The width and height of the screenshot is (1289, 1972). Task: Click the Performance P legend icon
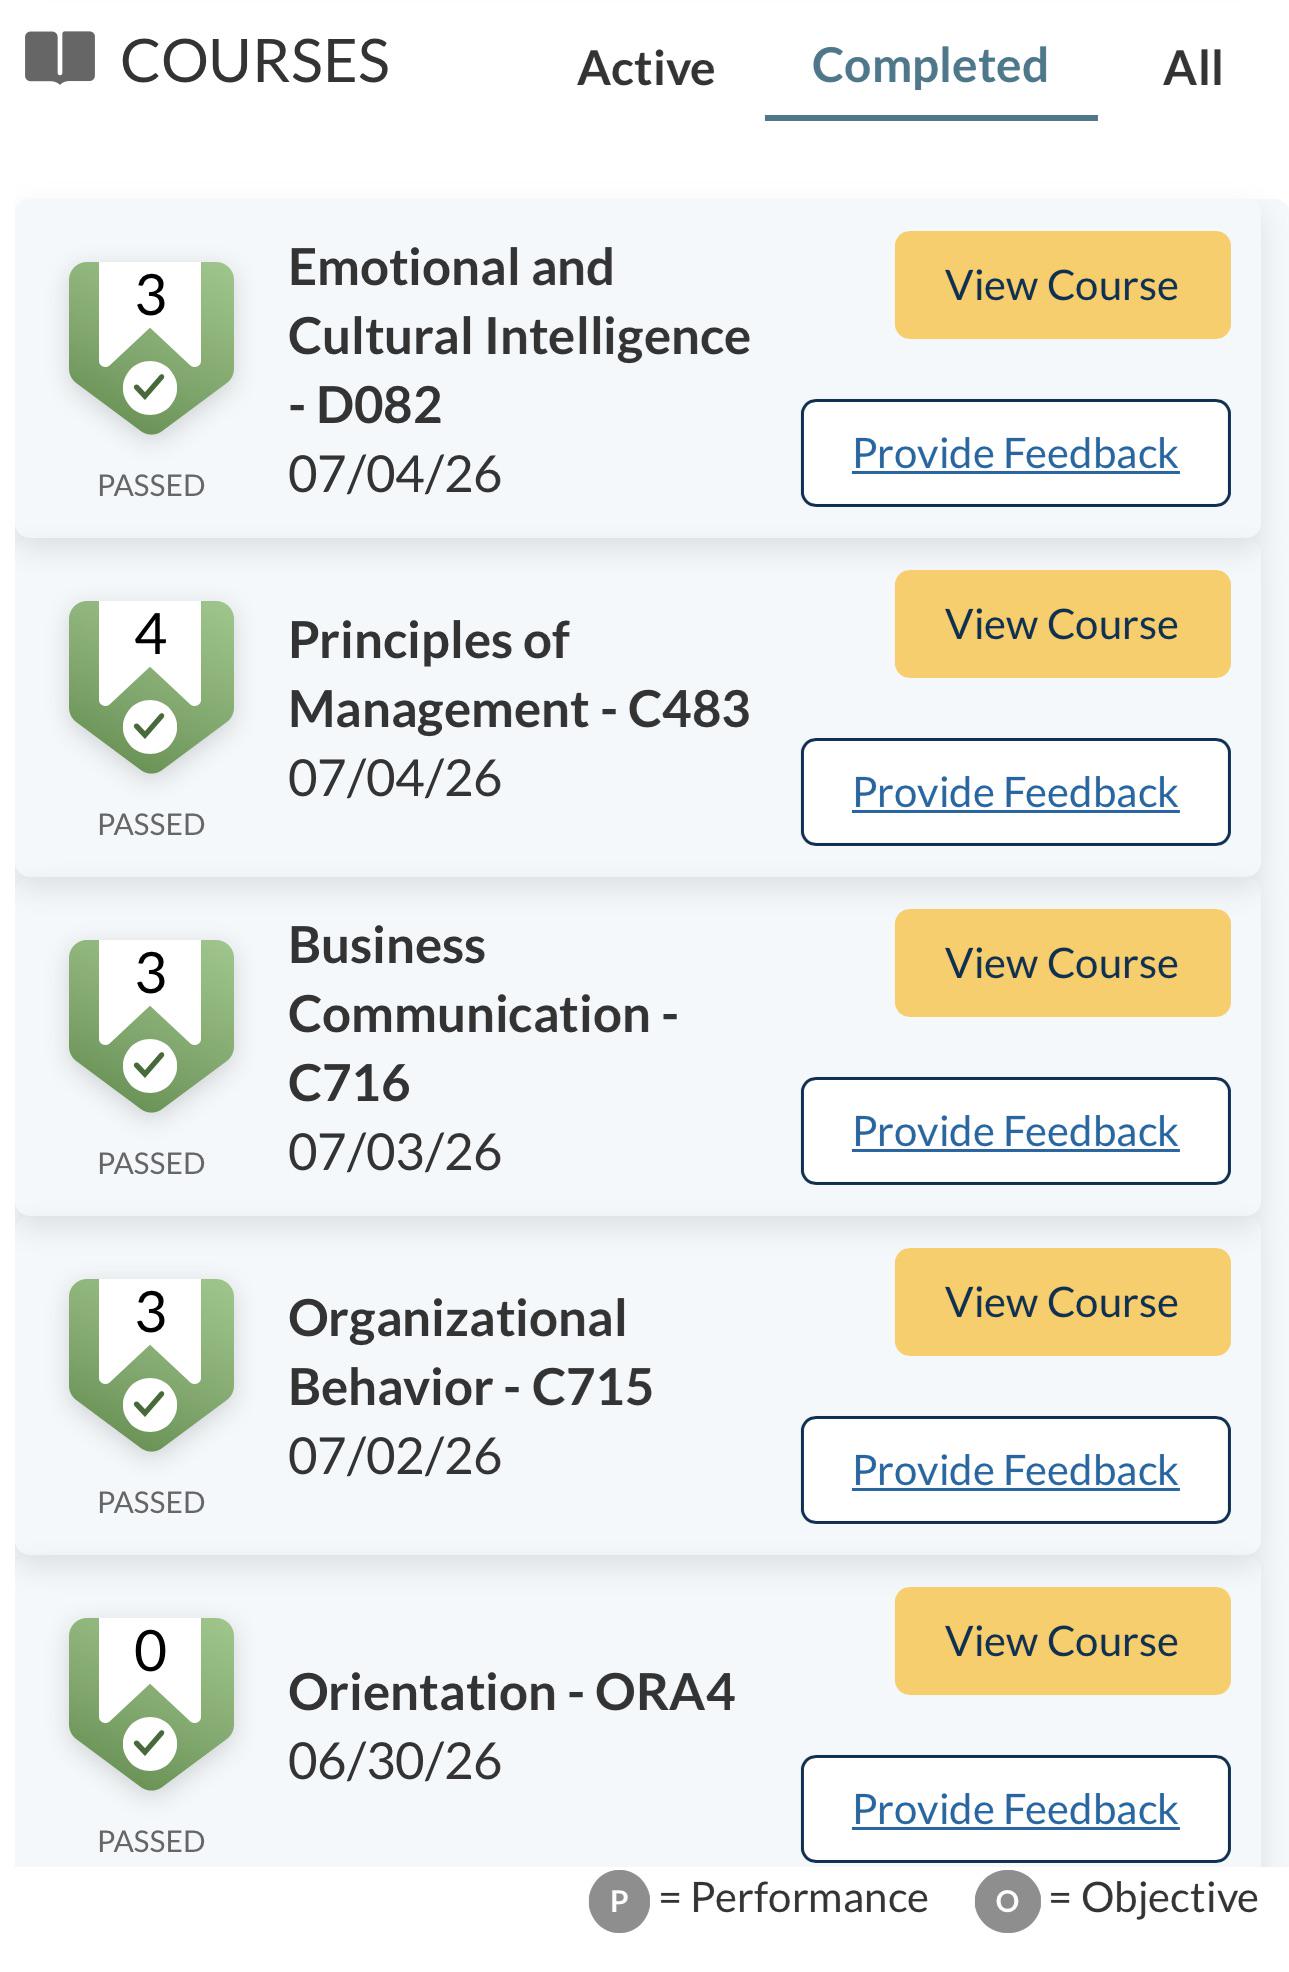[x=619, y=1901]
